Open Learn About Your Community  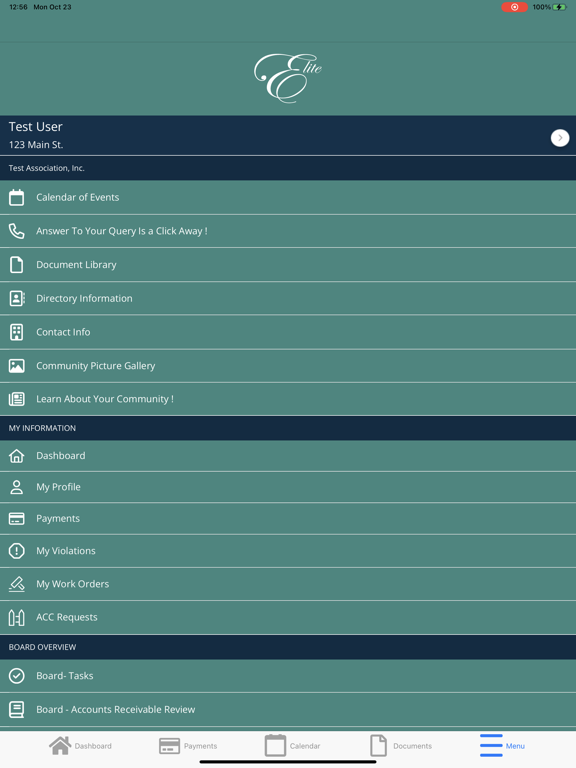[x=288, y=399]
